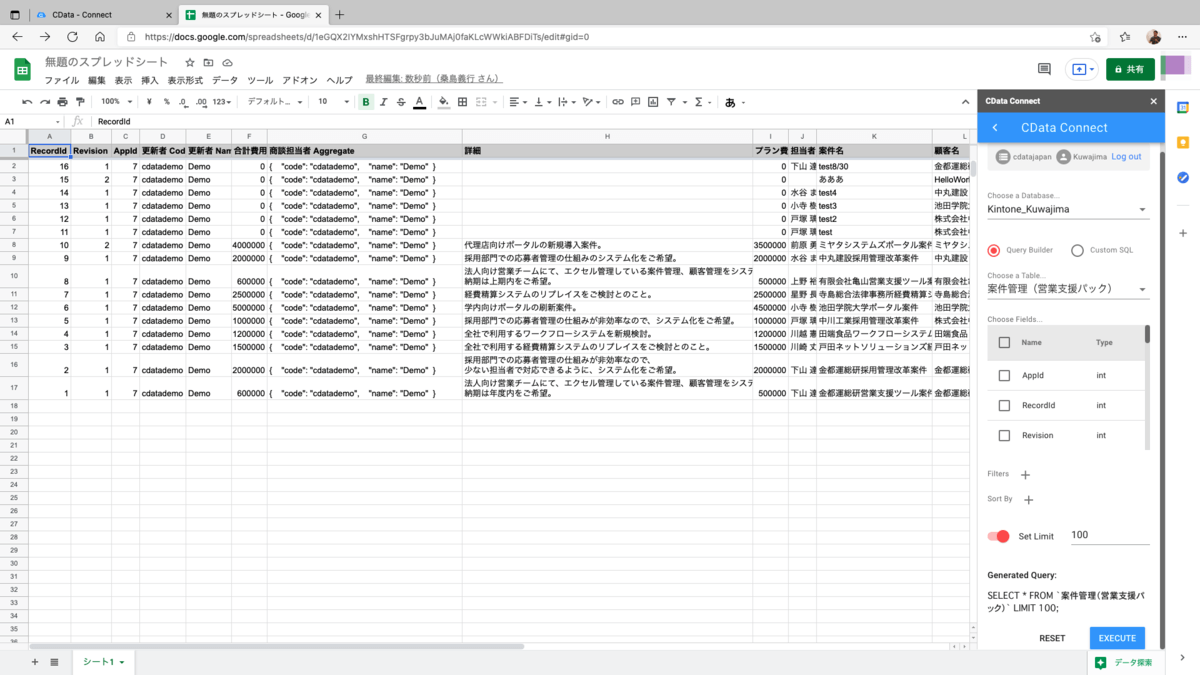Check the Revision field checkbox
This screenshot has width=1200, height=675.
pos(1005,436)
